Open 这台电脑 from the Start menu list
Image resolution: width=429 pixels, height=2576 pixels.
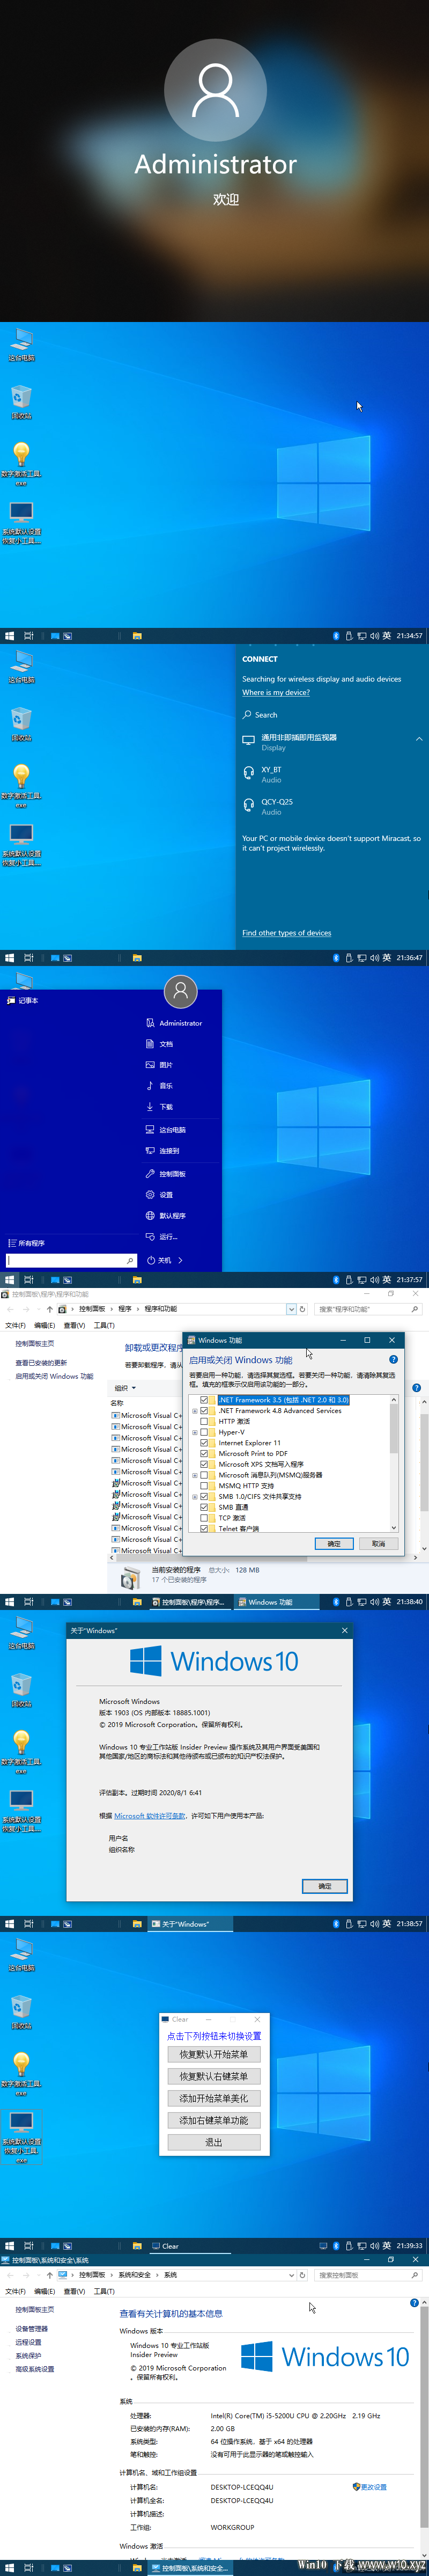pos(166,1130)
